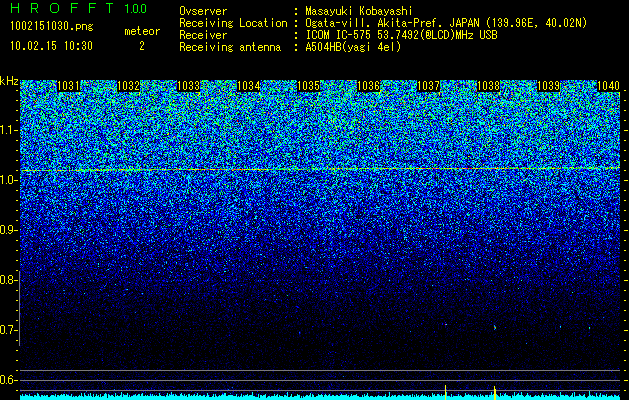The height and width of the screenshot is (400, 629).
Task: Click the A504HB(yagi 4el) antenna text
Action: click(x=353, y=47)
